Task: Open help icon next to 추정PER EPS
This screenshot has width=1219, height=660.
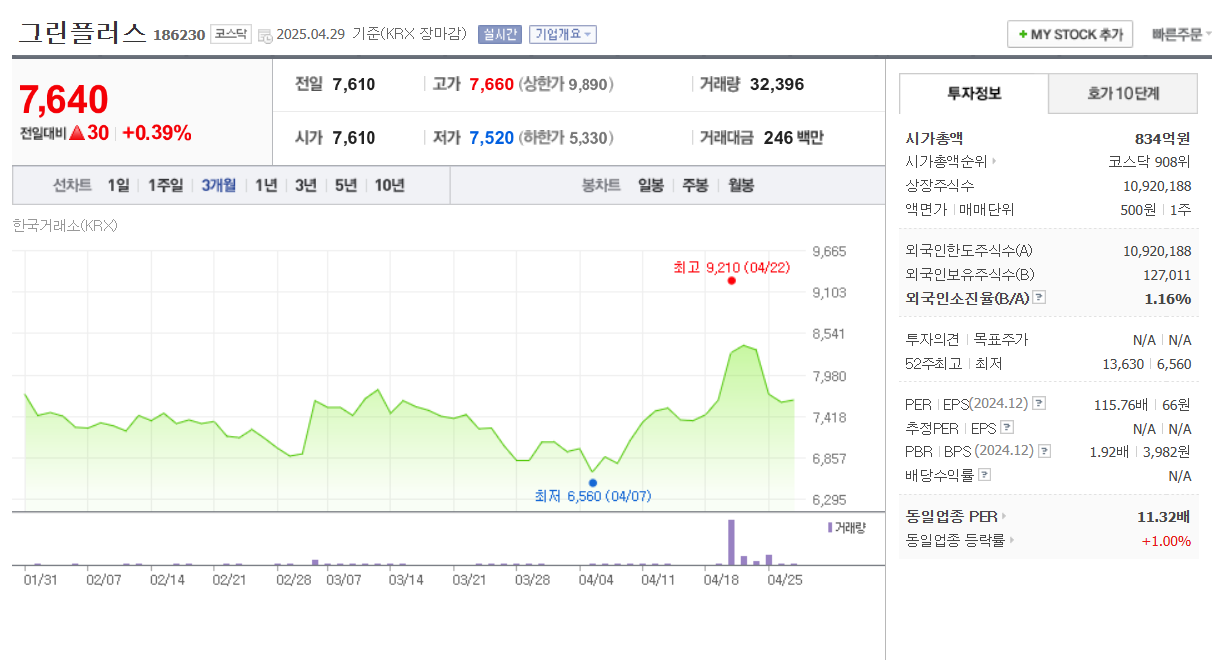Action: point(1007,428)
